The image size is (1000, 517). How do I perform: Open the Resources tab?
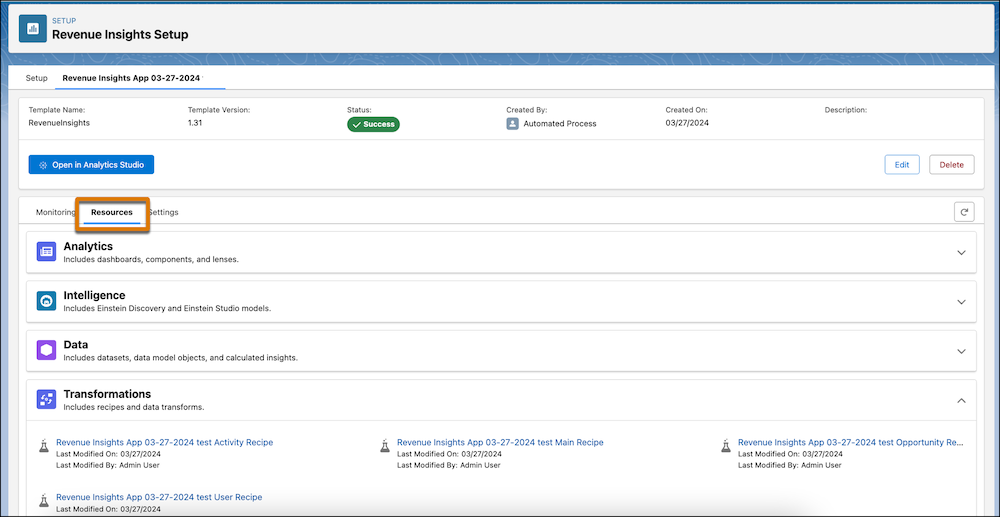click(x=112, y=212)
